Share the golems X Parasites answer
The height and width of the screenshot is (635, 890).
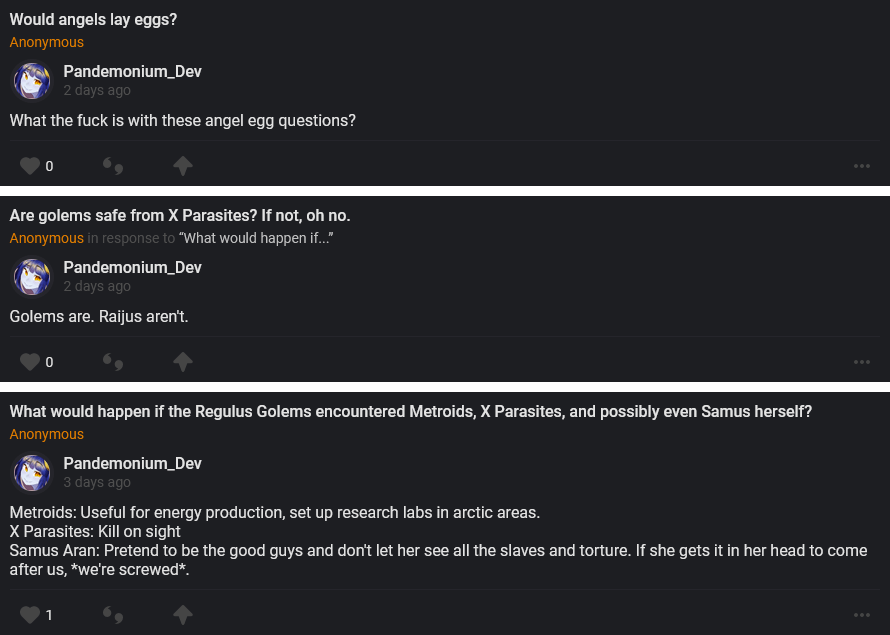coord(182,362)
